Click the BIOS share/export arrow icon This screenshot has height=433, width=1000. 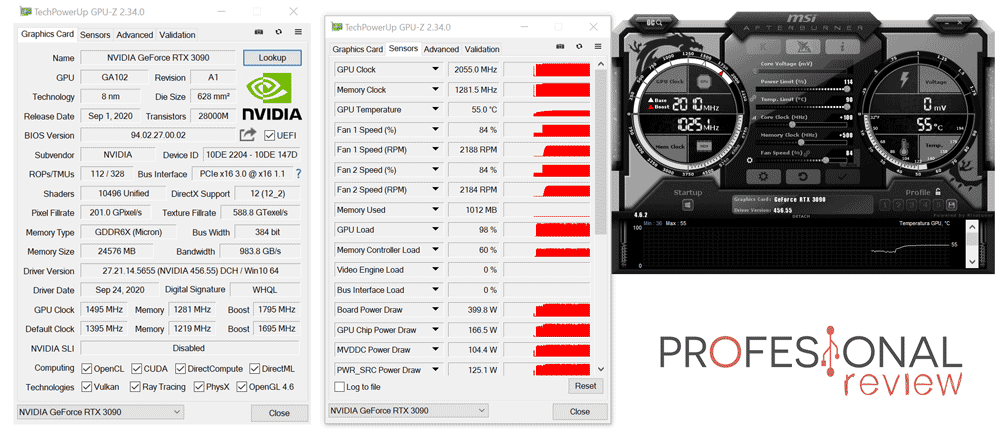click(x=247, y=135)
